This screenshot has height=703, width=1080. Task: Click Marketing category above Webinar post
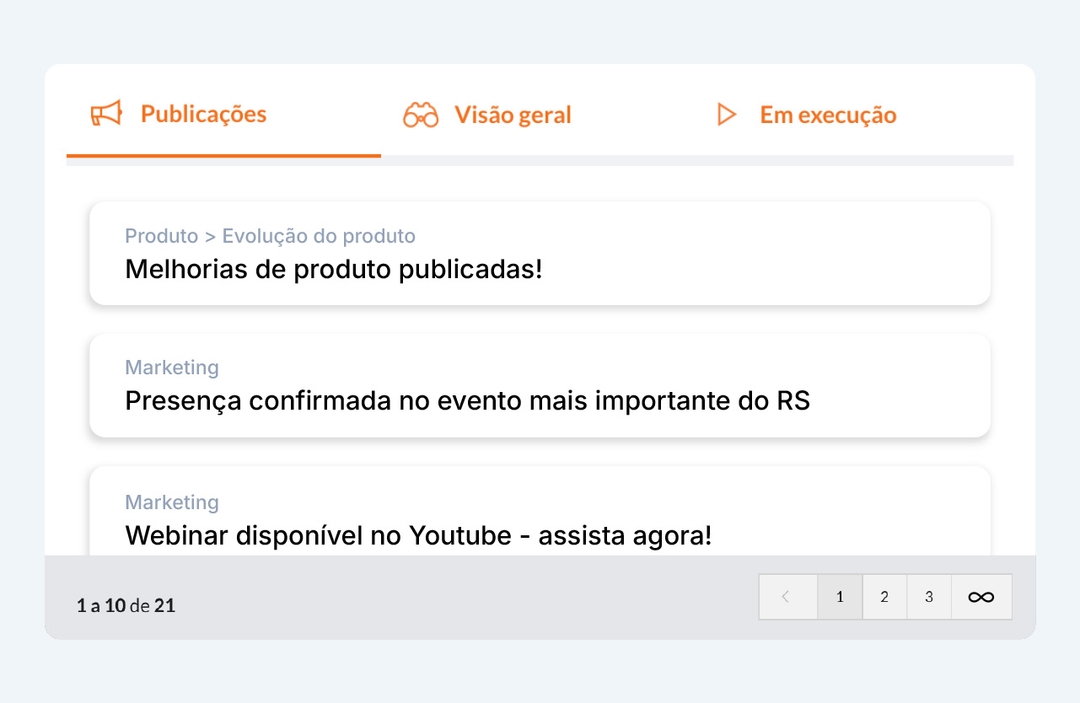coord(172,502)
